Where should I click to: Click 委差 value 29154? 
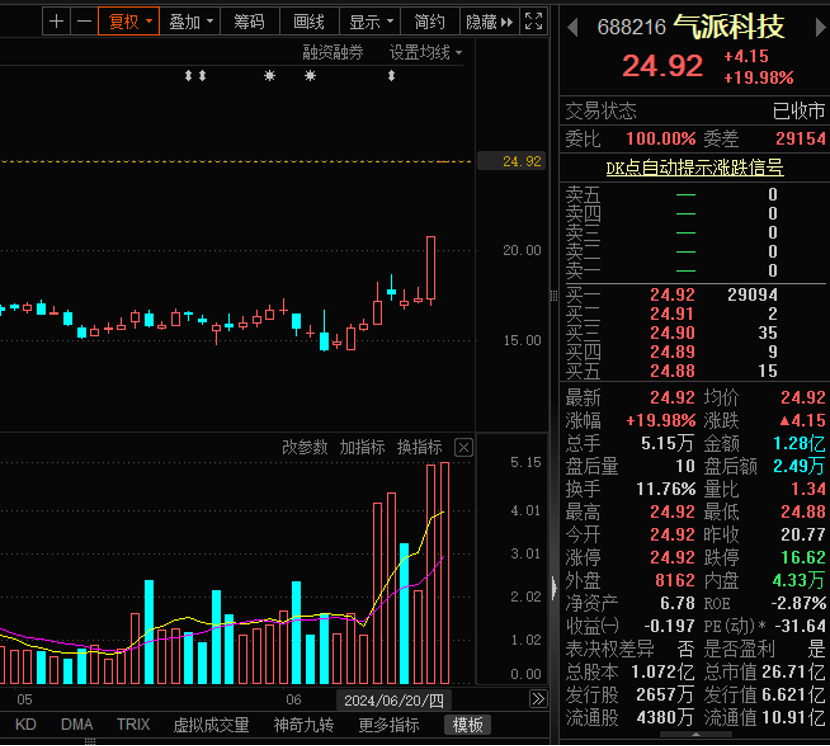(800, 139)
